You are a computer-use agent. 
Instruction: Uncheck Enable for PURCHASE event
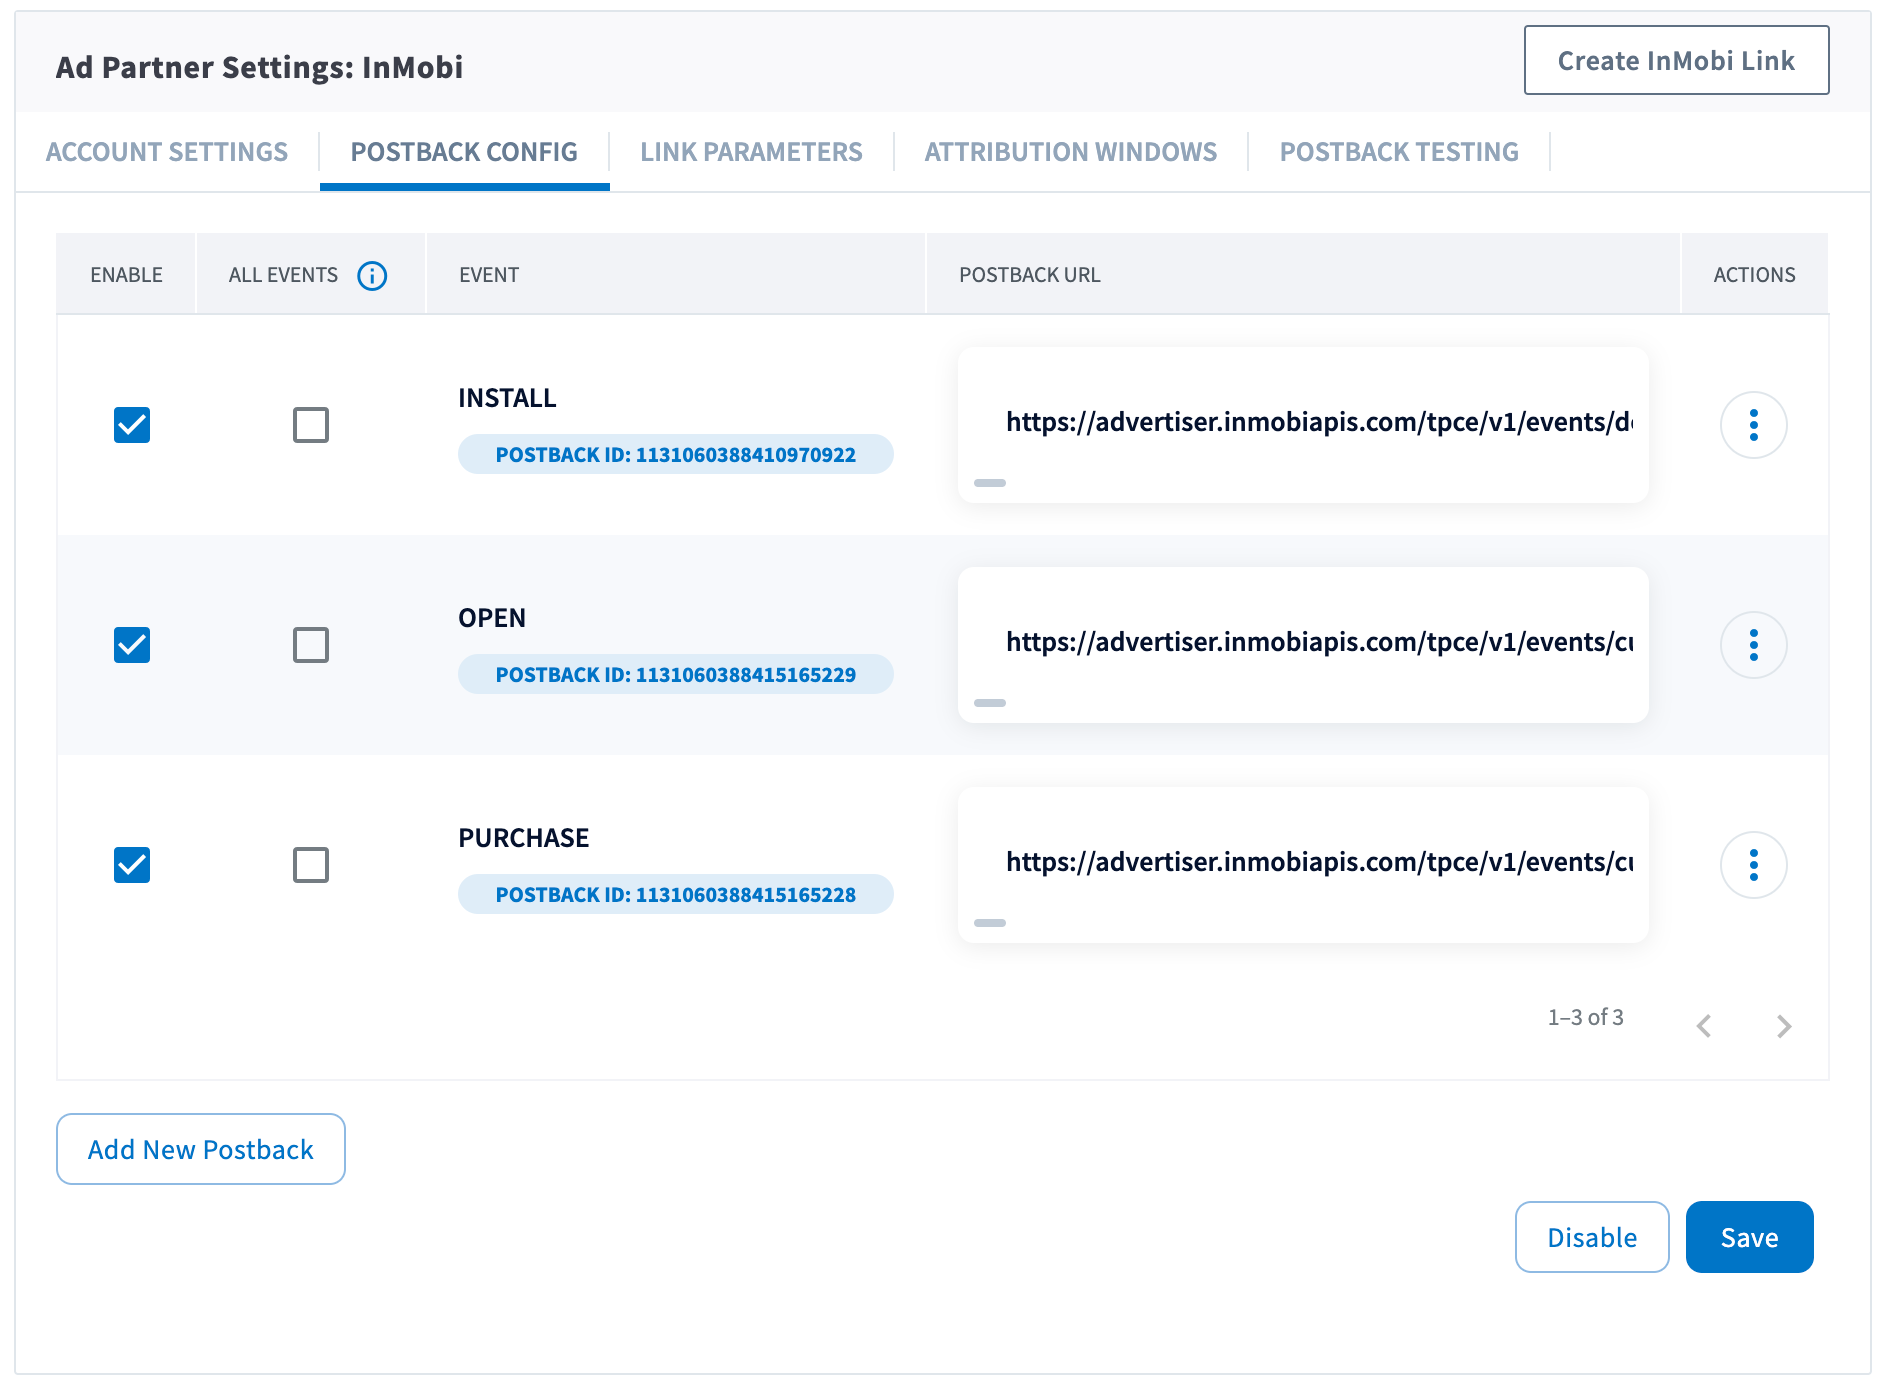coord(132,865)
